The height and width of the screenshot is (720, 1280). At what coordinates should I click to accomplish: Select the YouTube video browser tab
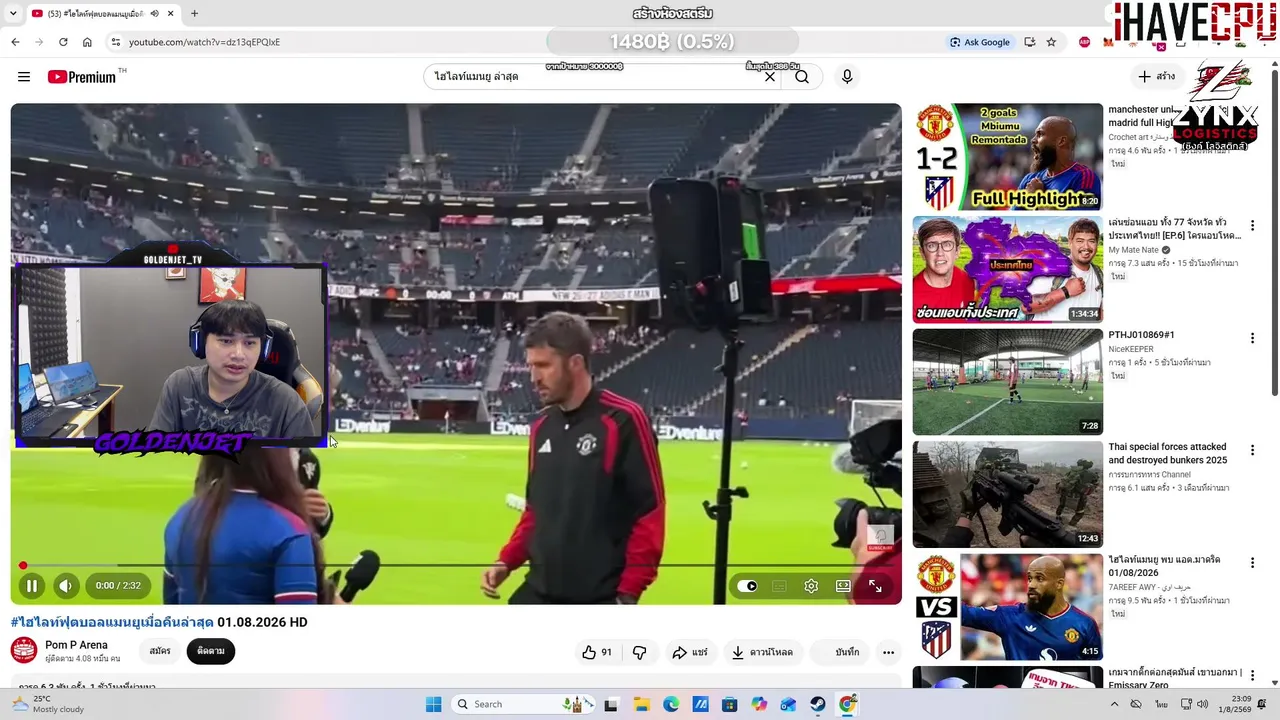click(x=105, y=14)
